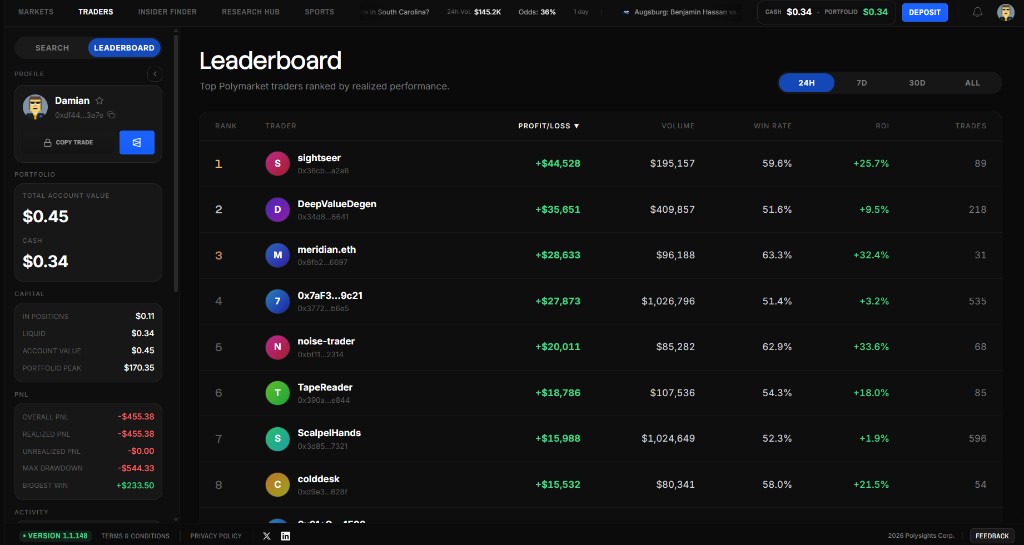Open the notifications bell

977,12
